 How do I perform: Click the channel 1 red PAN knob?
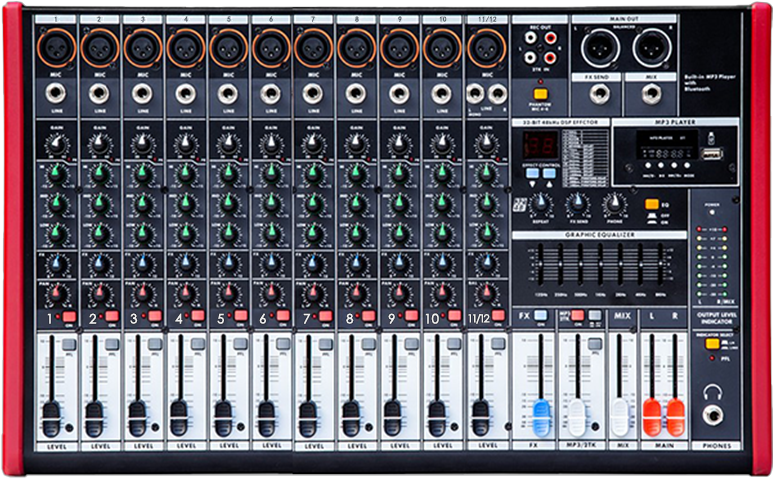(x=57, y=293)
